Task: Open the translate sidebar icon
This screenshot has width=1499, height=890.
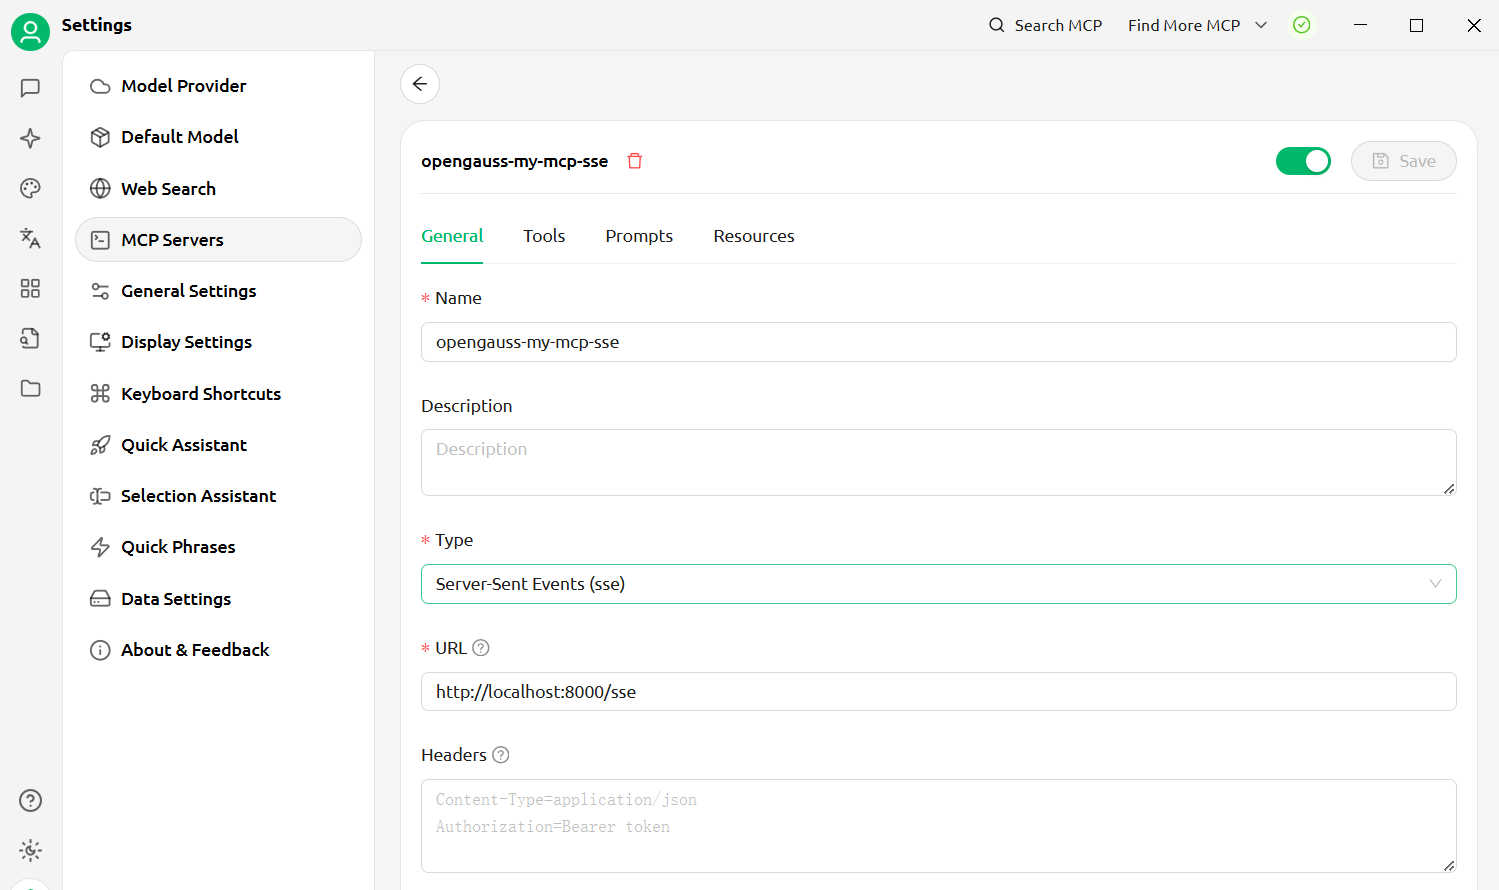Action: [30, 238]
